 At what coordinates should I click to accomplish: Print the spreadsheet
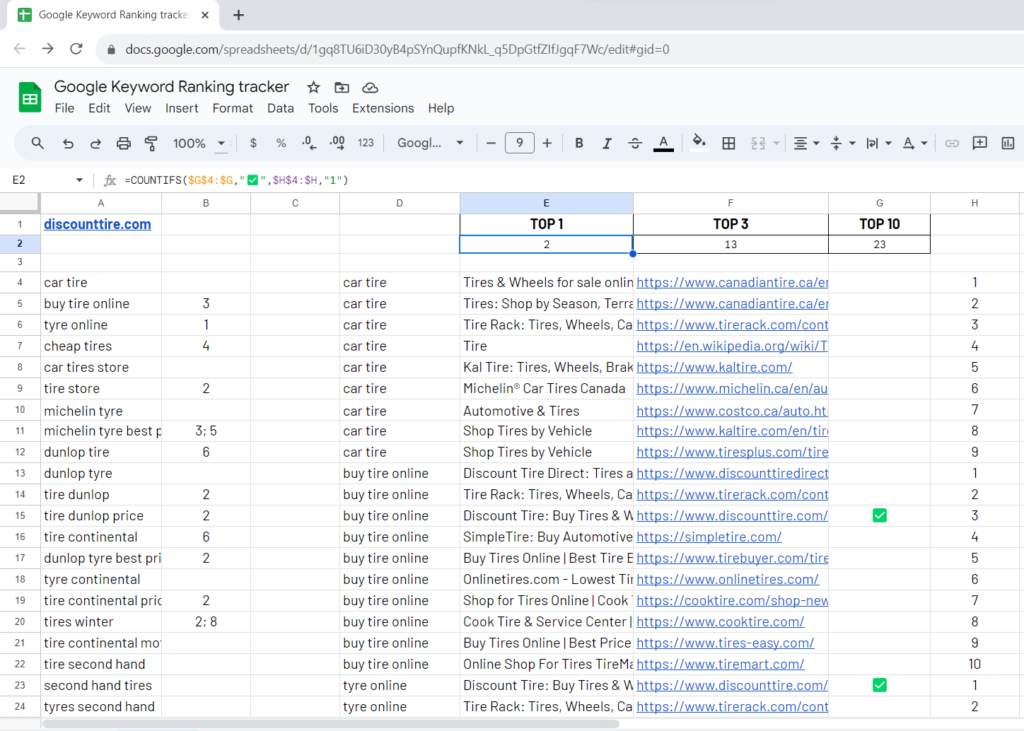coord(123,143)
